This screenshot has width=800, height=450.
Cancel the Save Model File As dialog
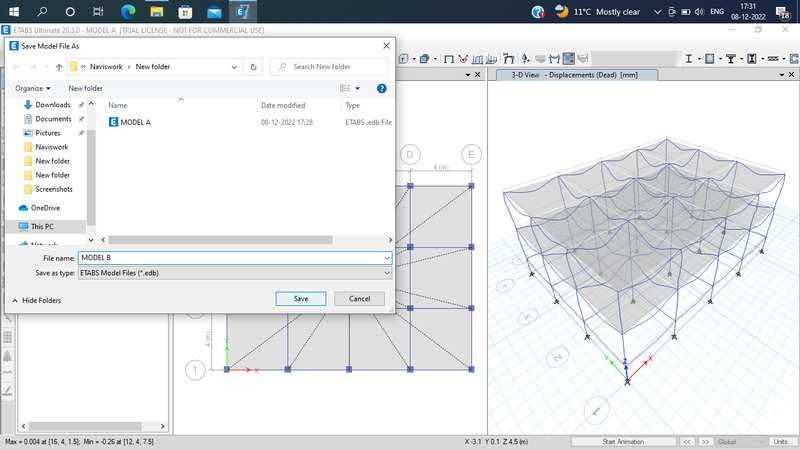pyautogui.click(x=359, y=299)
